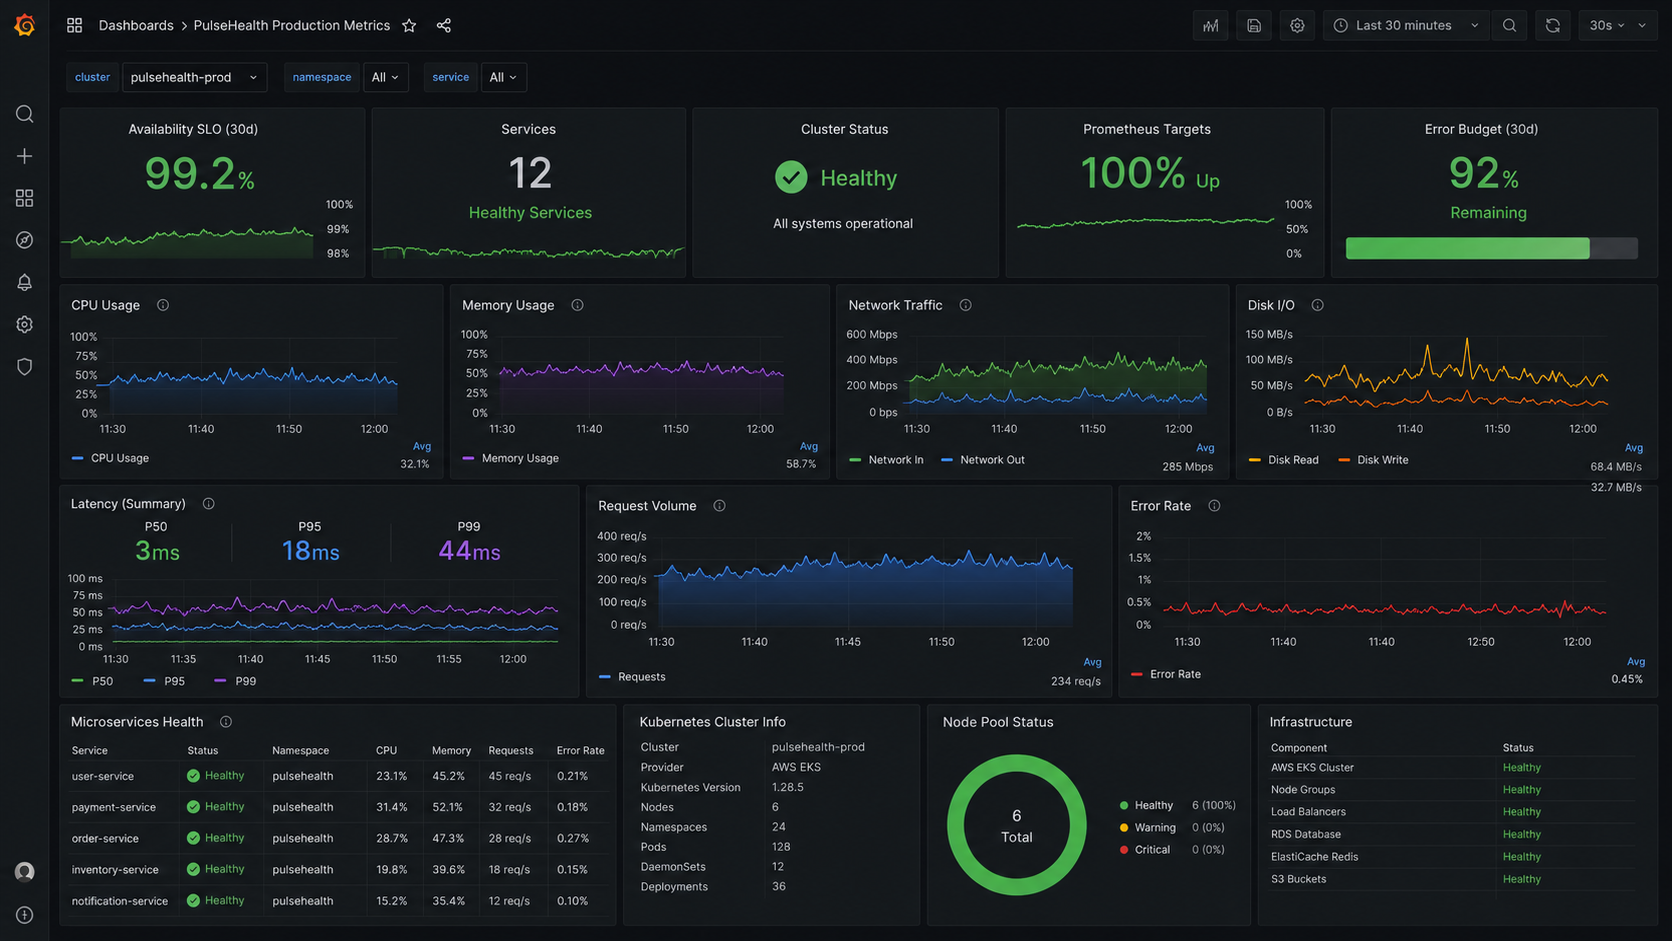Click the Latency (Summary) info icon
The image size is (1672, 941).
pos(209,504)
